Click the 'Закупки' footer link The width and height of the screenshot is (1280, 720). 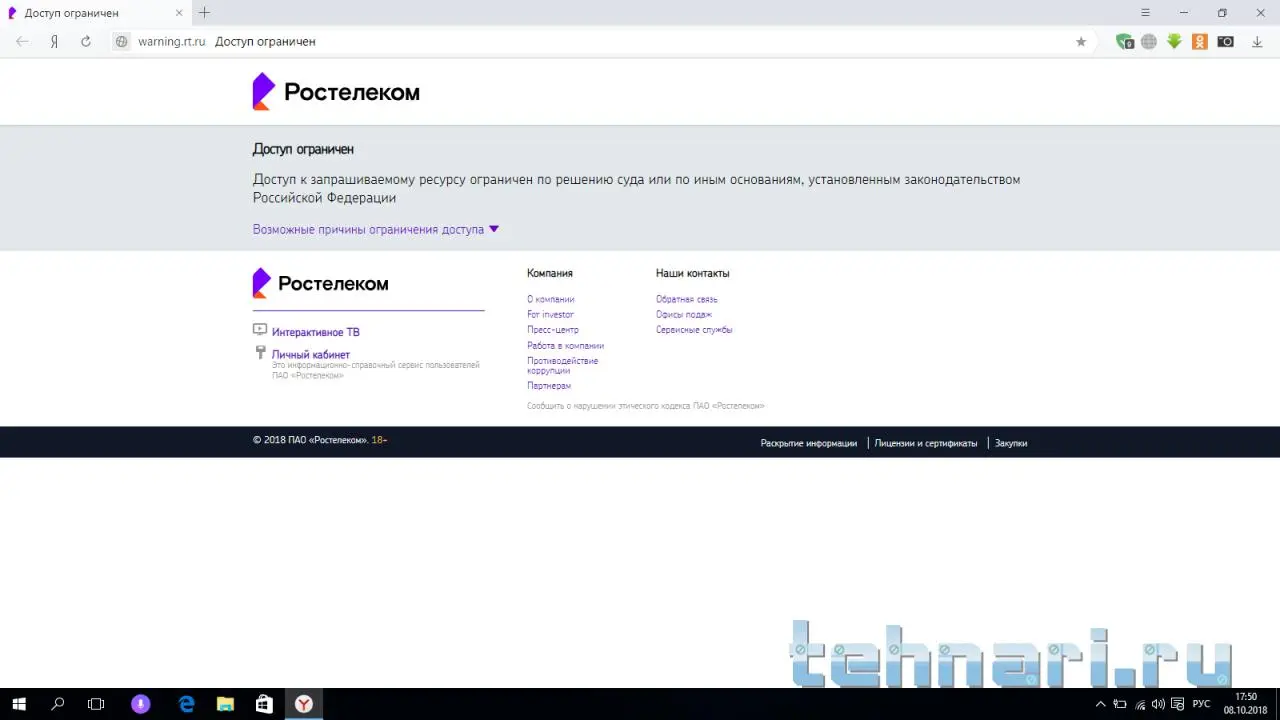click(x=1011, y=443)
